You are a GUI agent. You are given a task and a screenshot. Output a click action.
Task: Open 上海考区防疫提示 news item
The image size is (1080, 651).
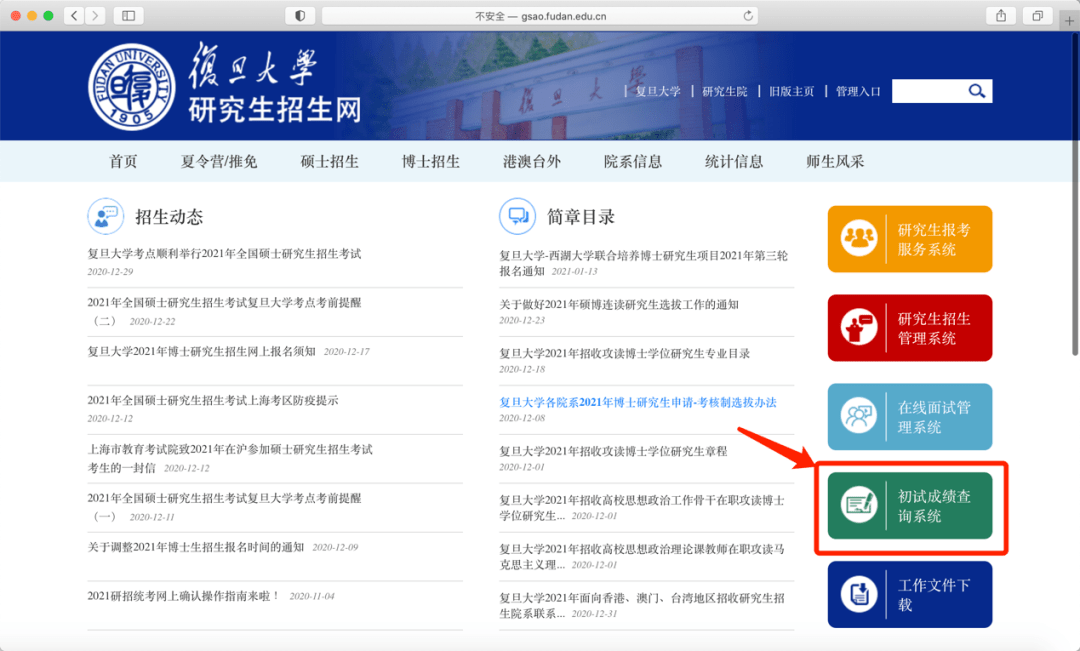(x=213, y=400)
